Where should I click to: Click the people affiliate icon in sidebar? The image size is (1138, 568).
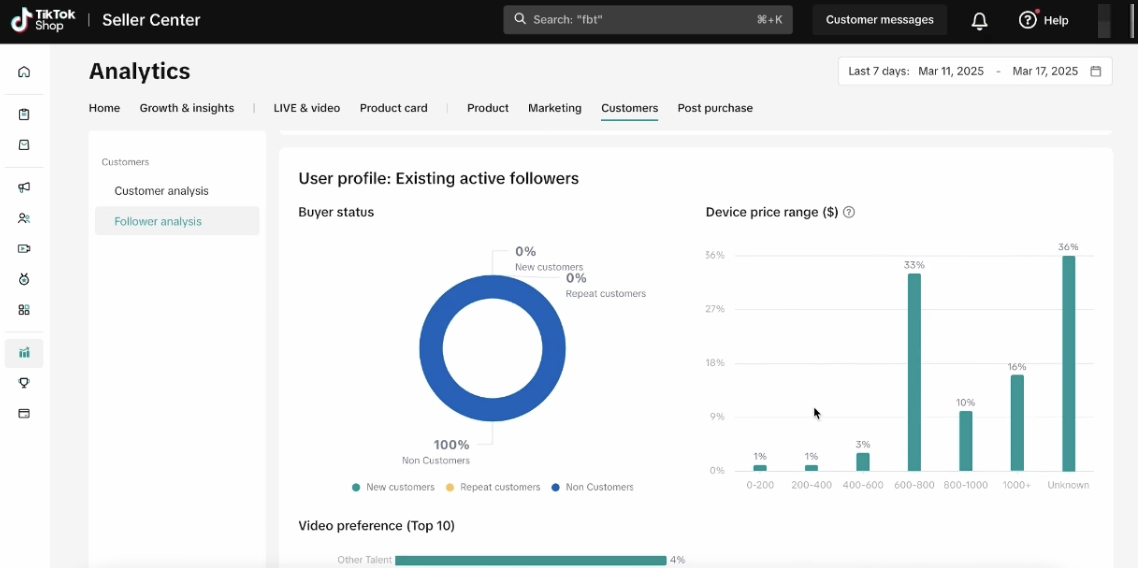(24, 218)
